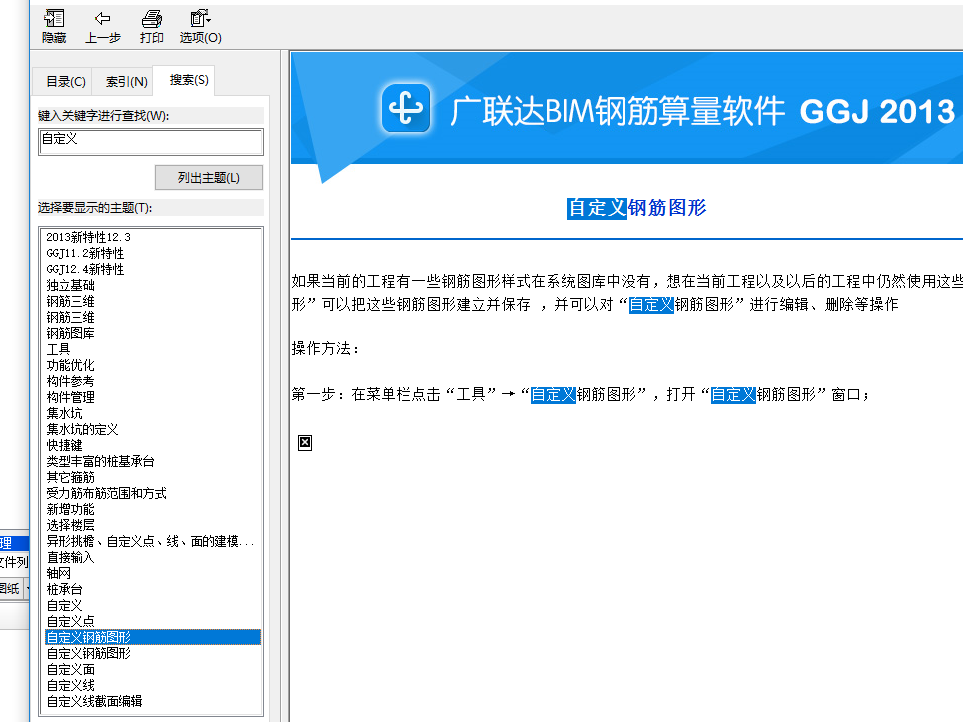The height and width of the screenshot is (722, 963).
Task: Click the page heading 自定义钢筋图形
Action: click(x=636, y=208)
